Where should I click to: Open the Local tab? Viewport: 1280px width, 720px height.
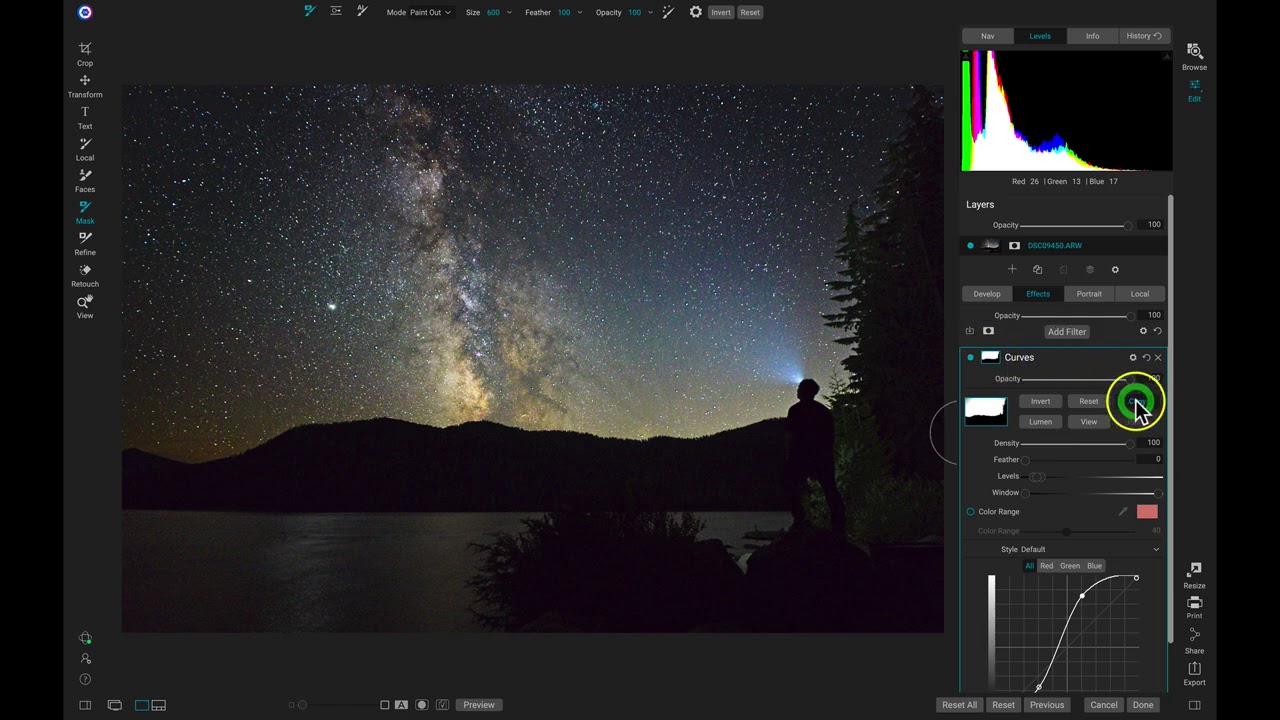coord(1140,294)
